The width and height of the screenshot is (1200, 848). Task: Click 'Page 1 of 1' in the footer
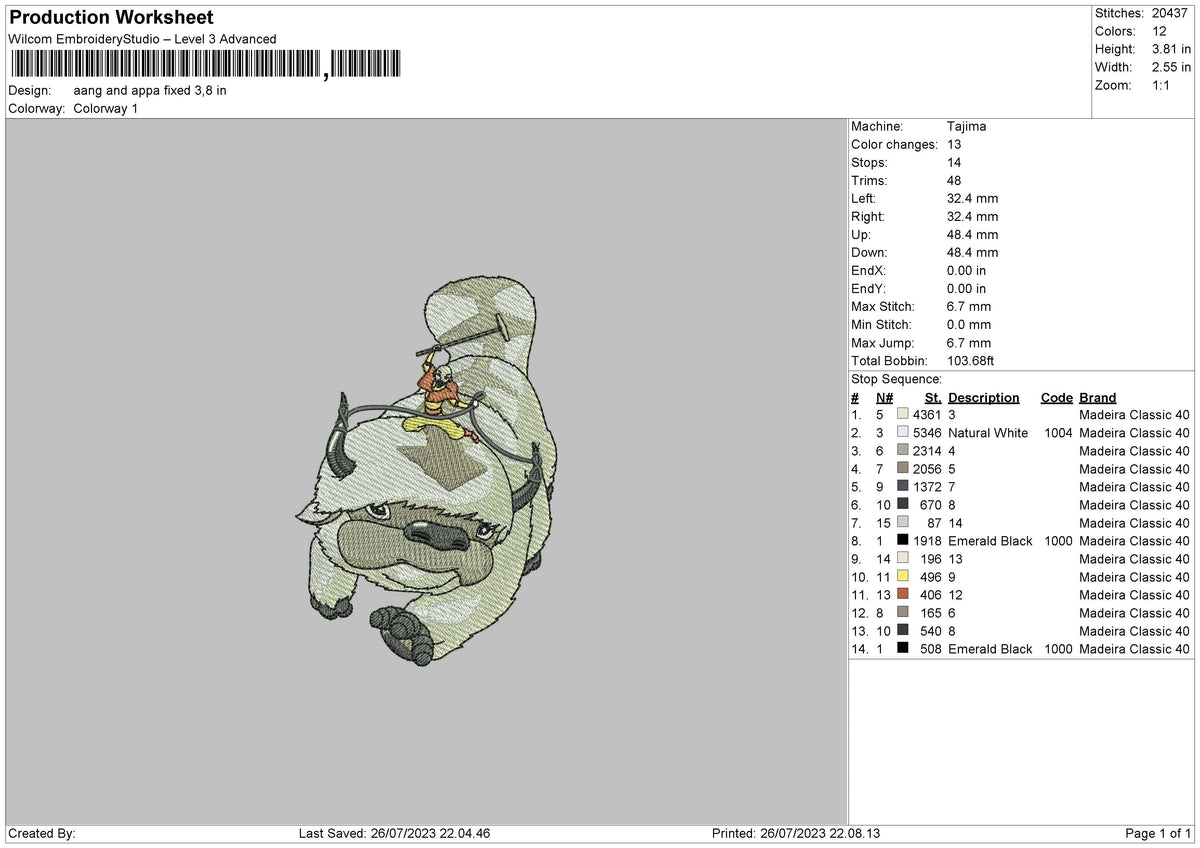coord(1158,834)
